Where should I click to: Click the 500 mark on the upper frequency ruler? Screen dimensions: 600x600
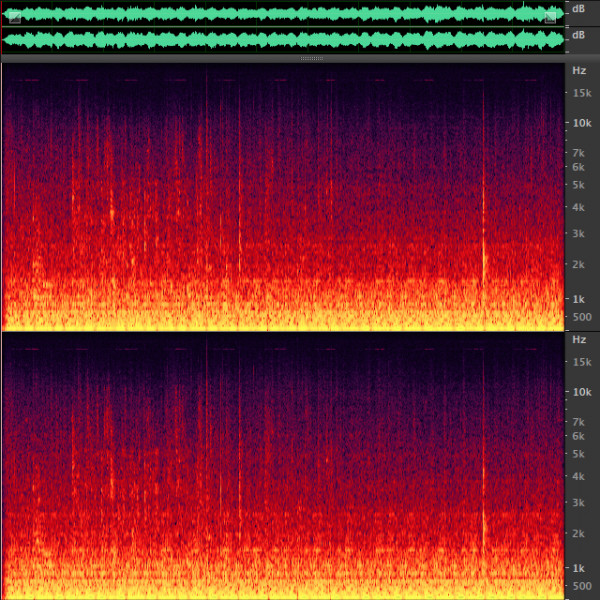(x=579, y=317)
